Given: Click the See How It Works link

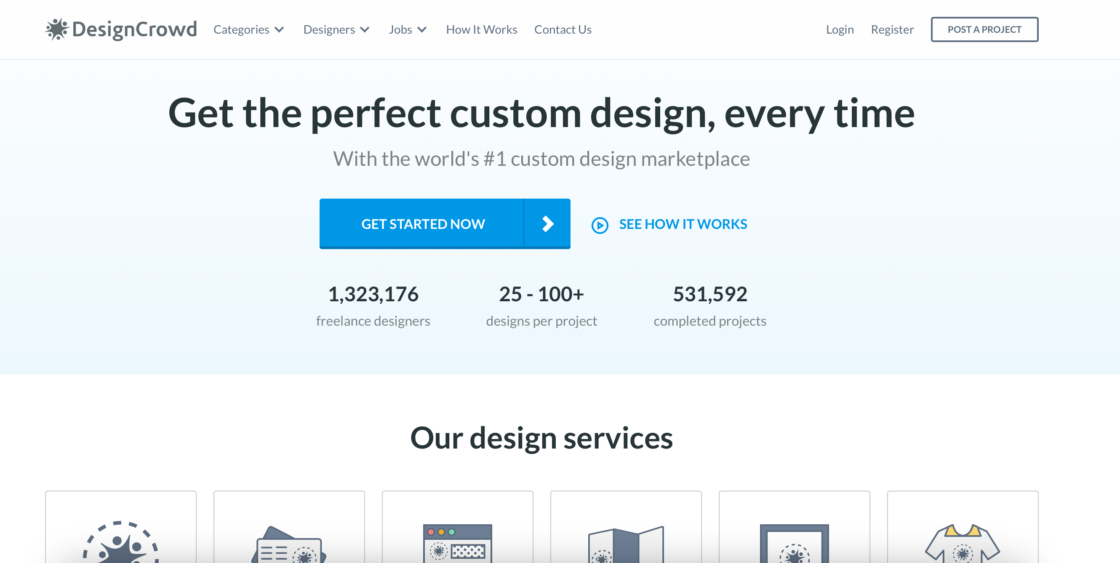Looking at the screenshot, I should [x=683, y=224].
